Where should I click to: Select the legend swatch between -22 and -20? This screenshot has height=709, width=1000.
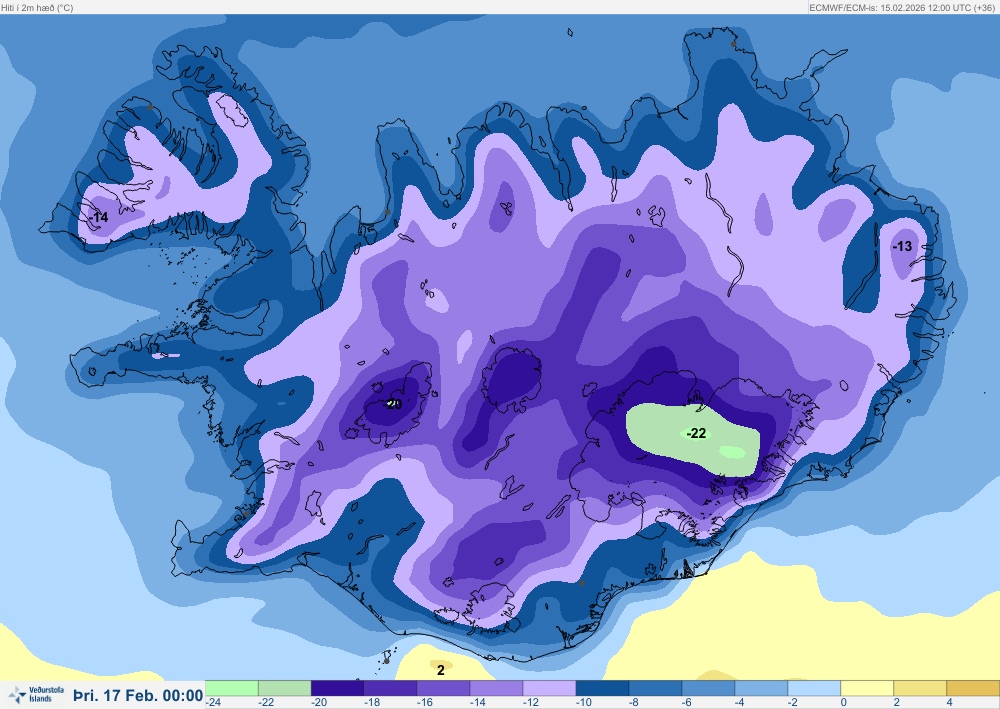284,688
